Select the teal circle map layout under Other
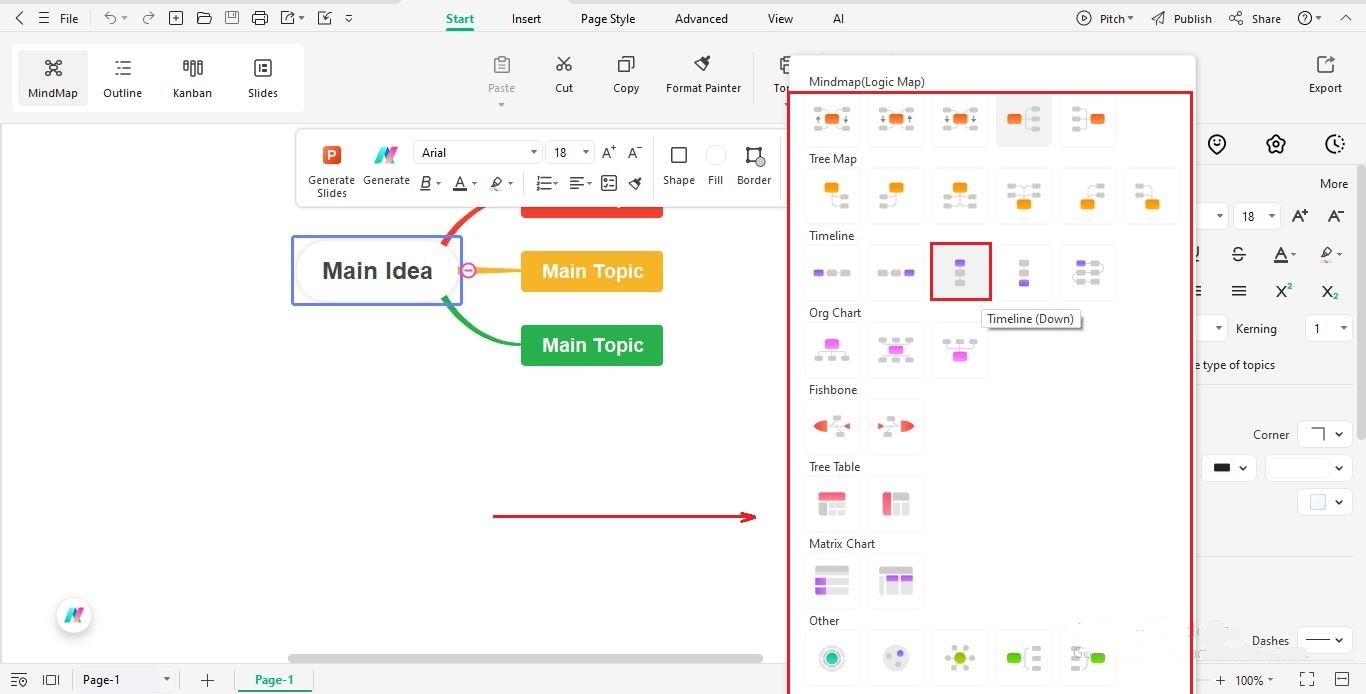The image size is (1366, 694). pos(832,657)
